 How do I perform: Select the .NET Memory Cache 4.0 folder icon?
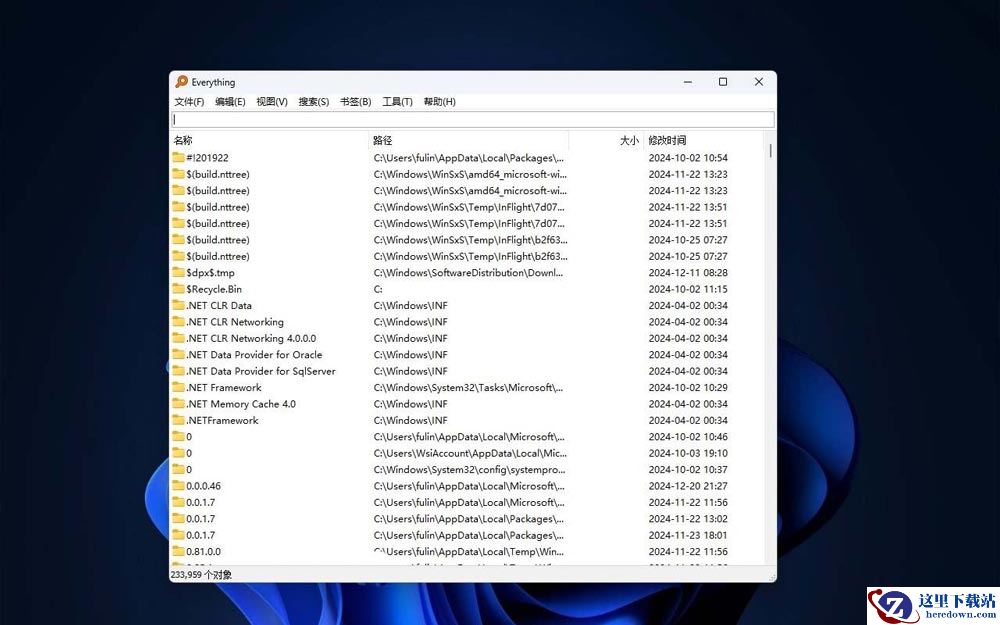pyautogui.click(x=179, y=404)
